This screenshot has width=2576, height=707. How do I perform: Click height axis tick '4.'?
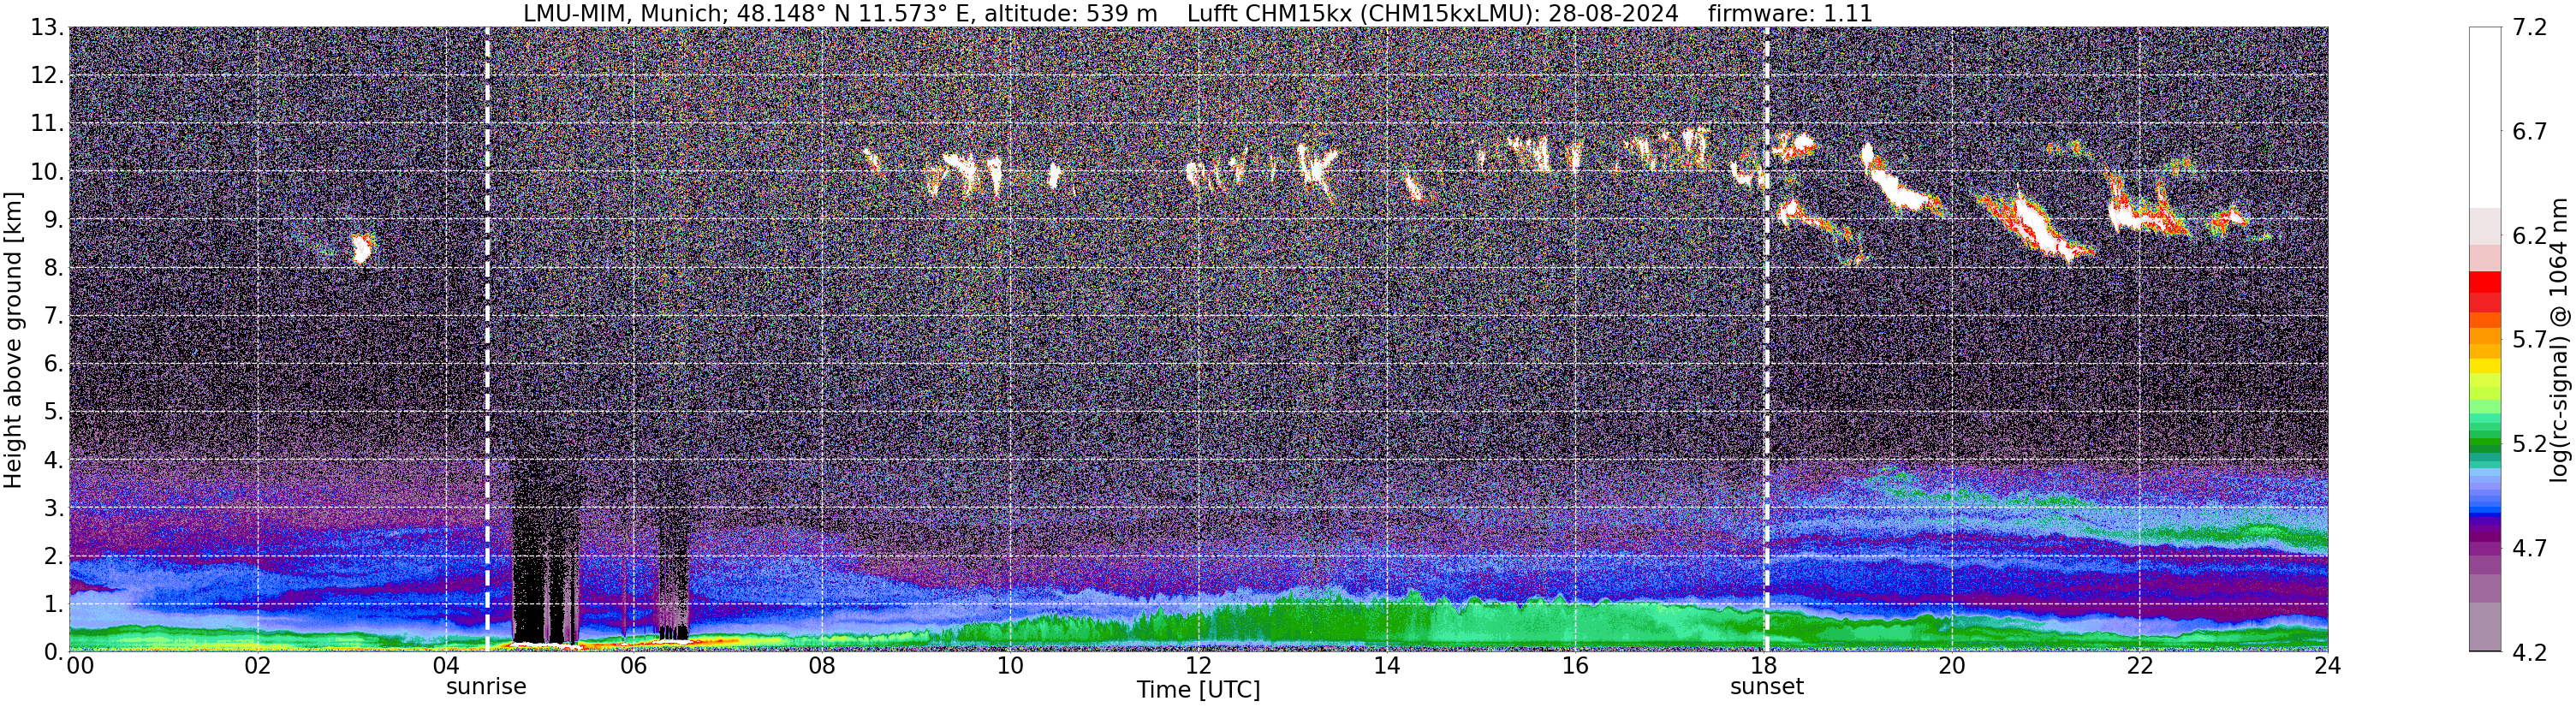(53, 460)
